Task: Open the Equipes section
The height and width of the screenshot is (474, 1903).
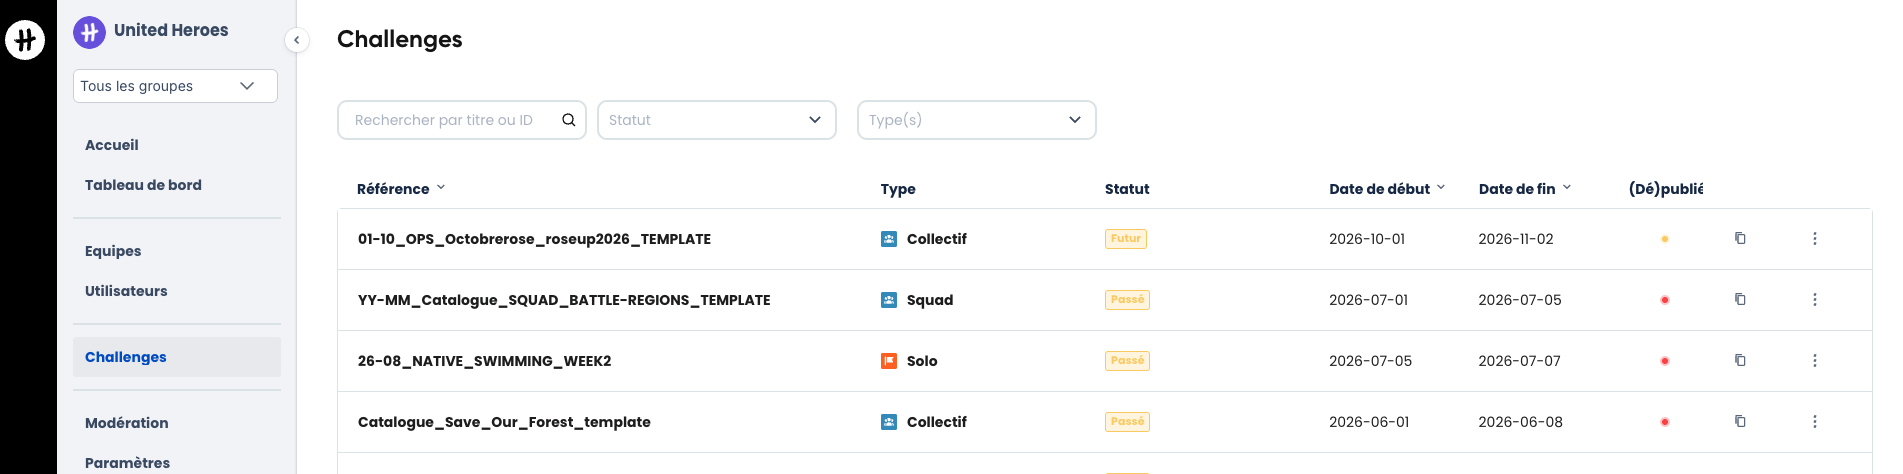Action: [113, 251]
